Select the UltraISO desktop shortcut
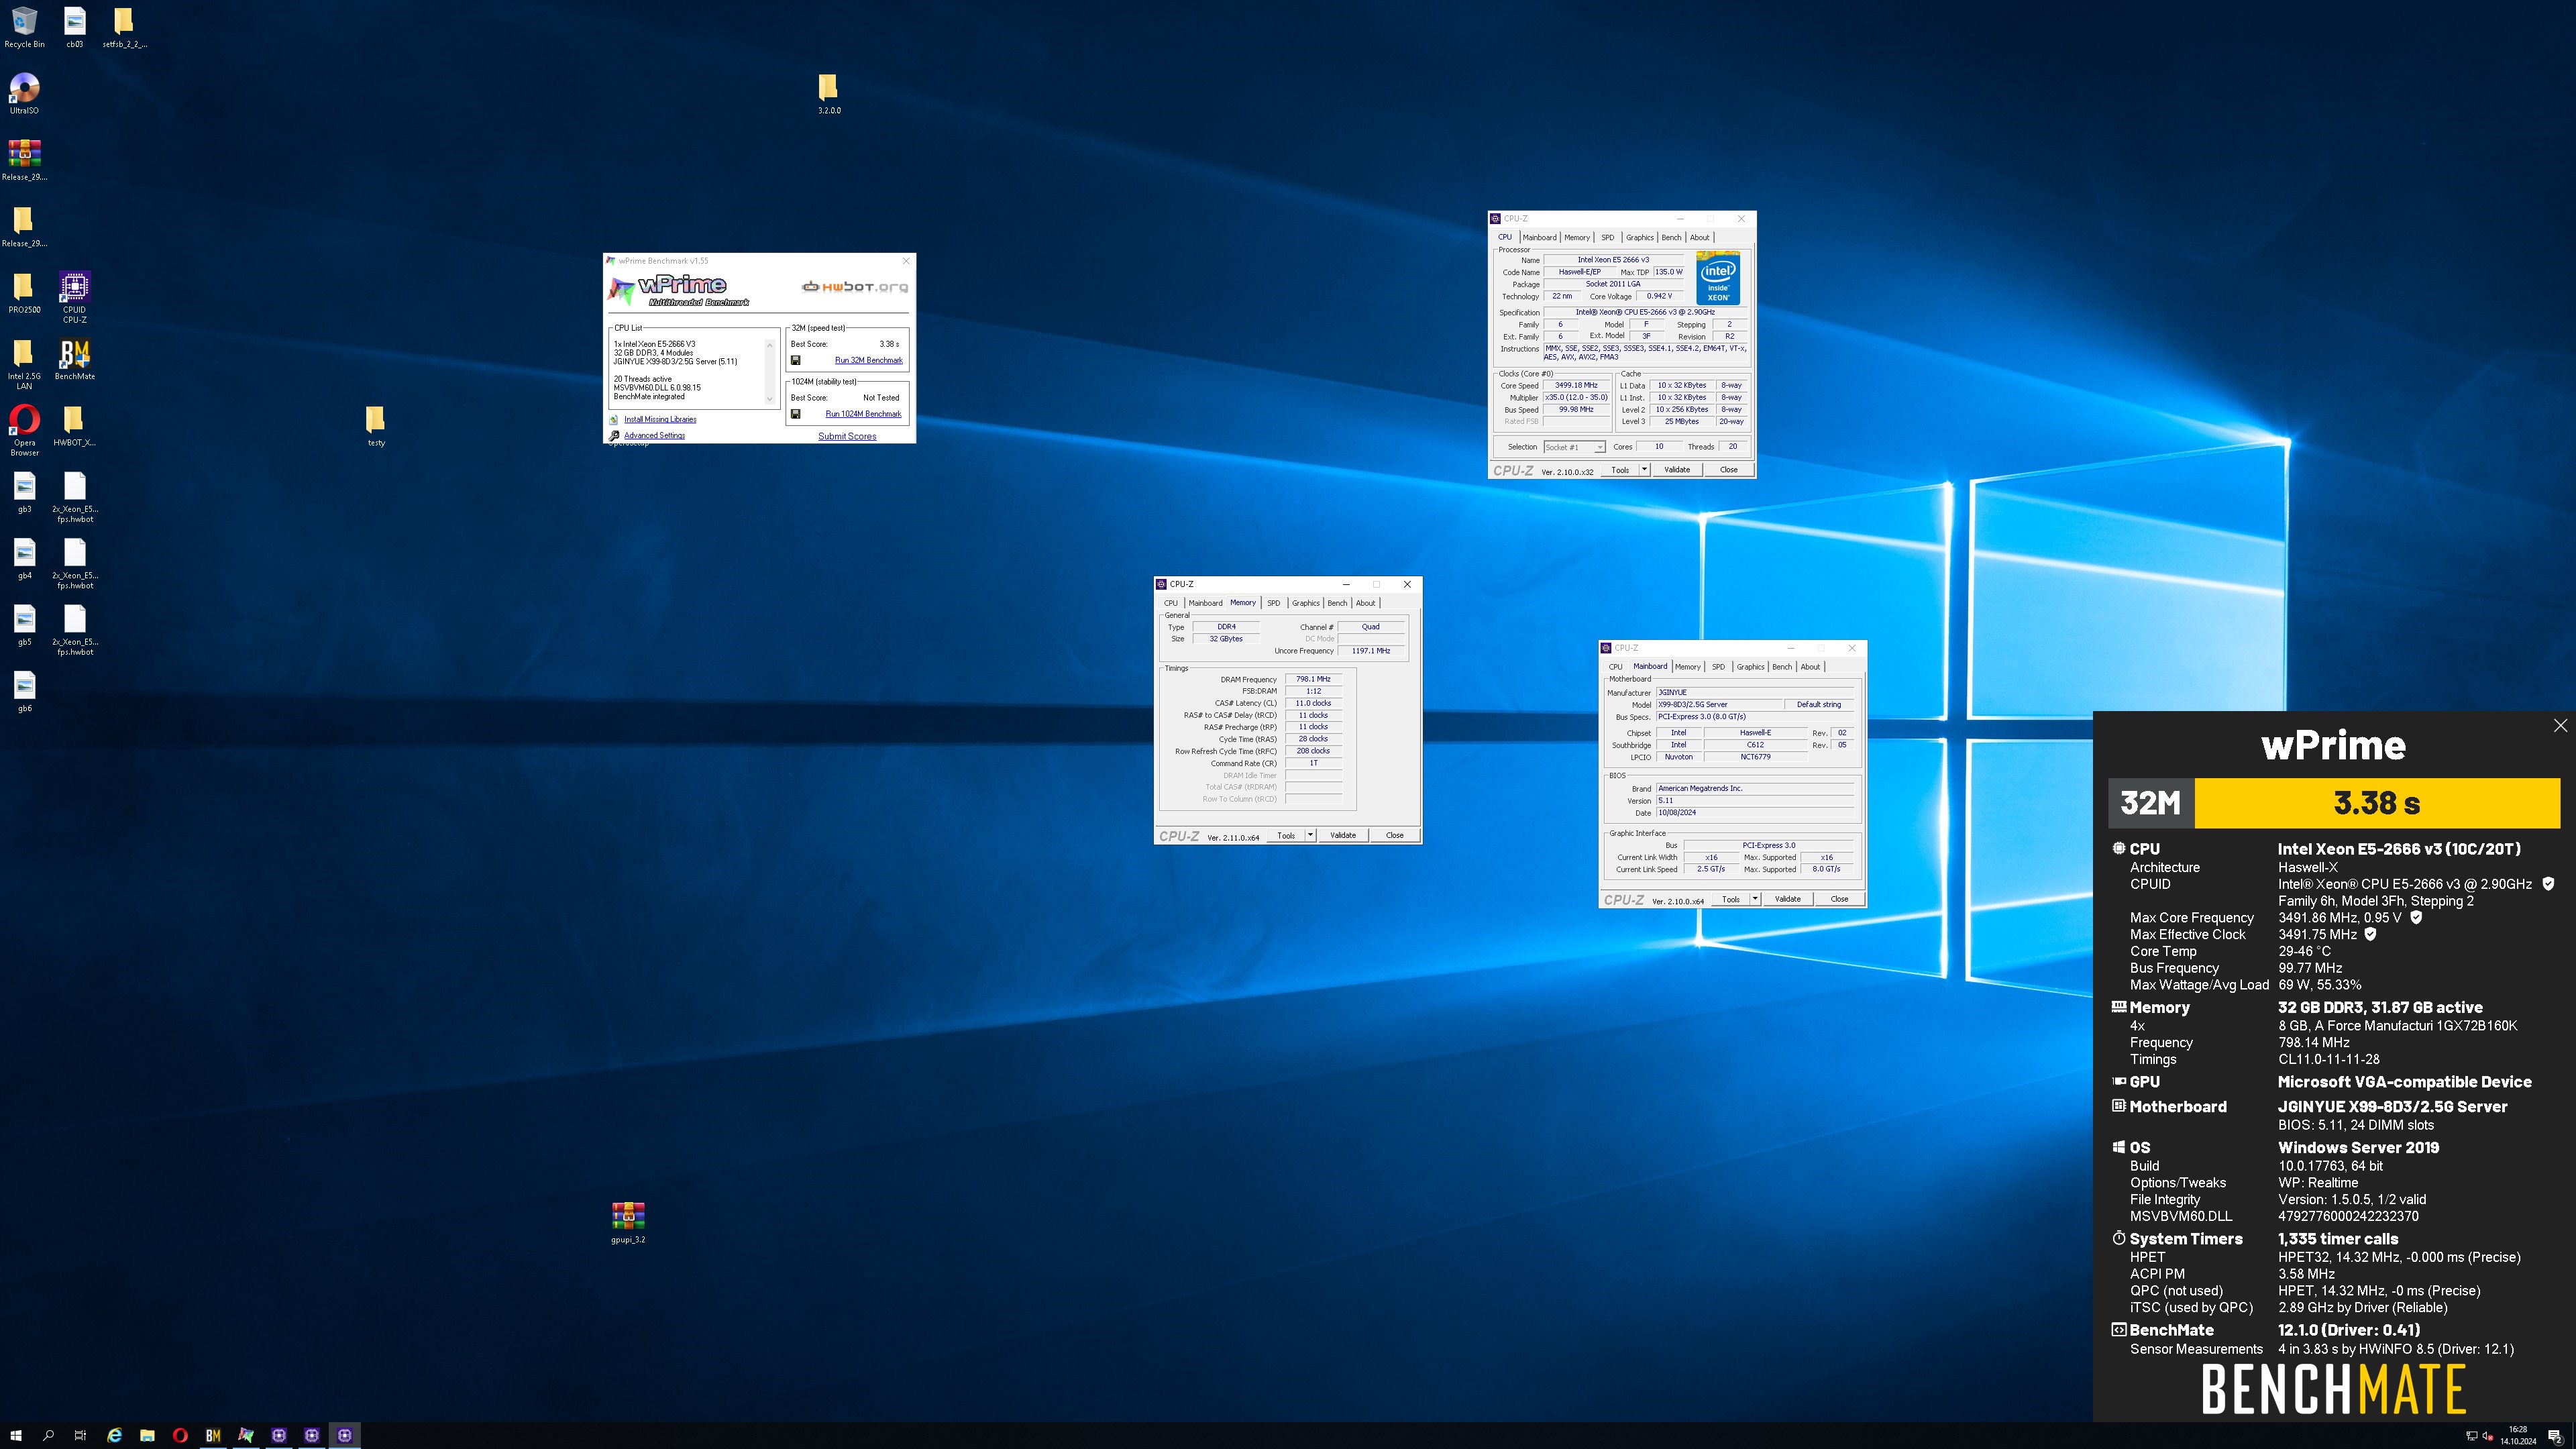The image size is (2576, 1449). [24, 93]
